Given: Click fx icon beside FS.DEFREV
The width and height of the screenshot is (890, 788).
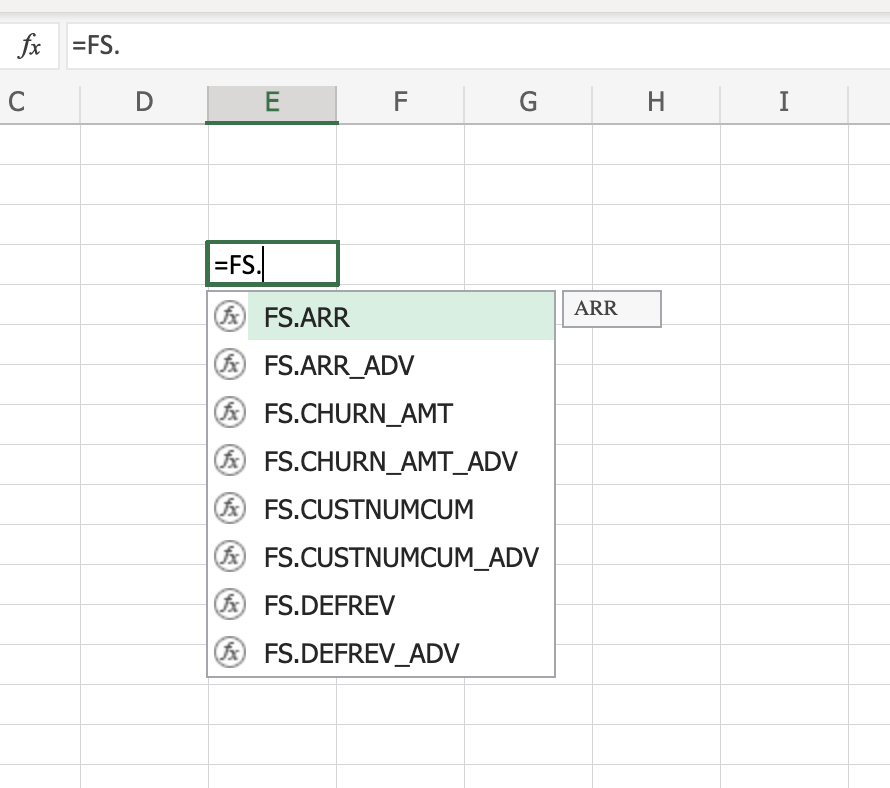Looking at the screenshot, I should tap(230, 604).
